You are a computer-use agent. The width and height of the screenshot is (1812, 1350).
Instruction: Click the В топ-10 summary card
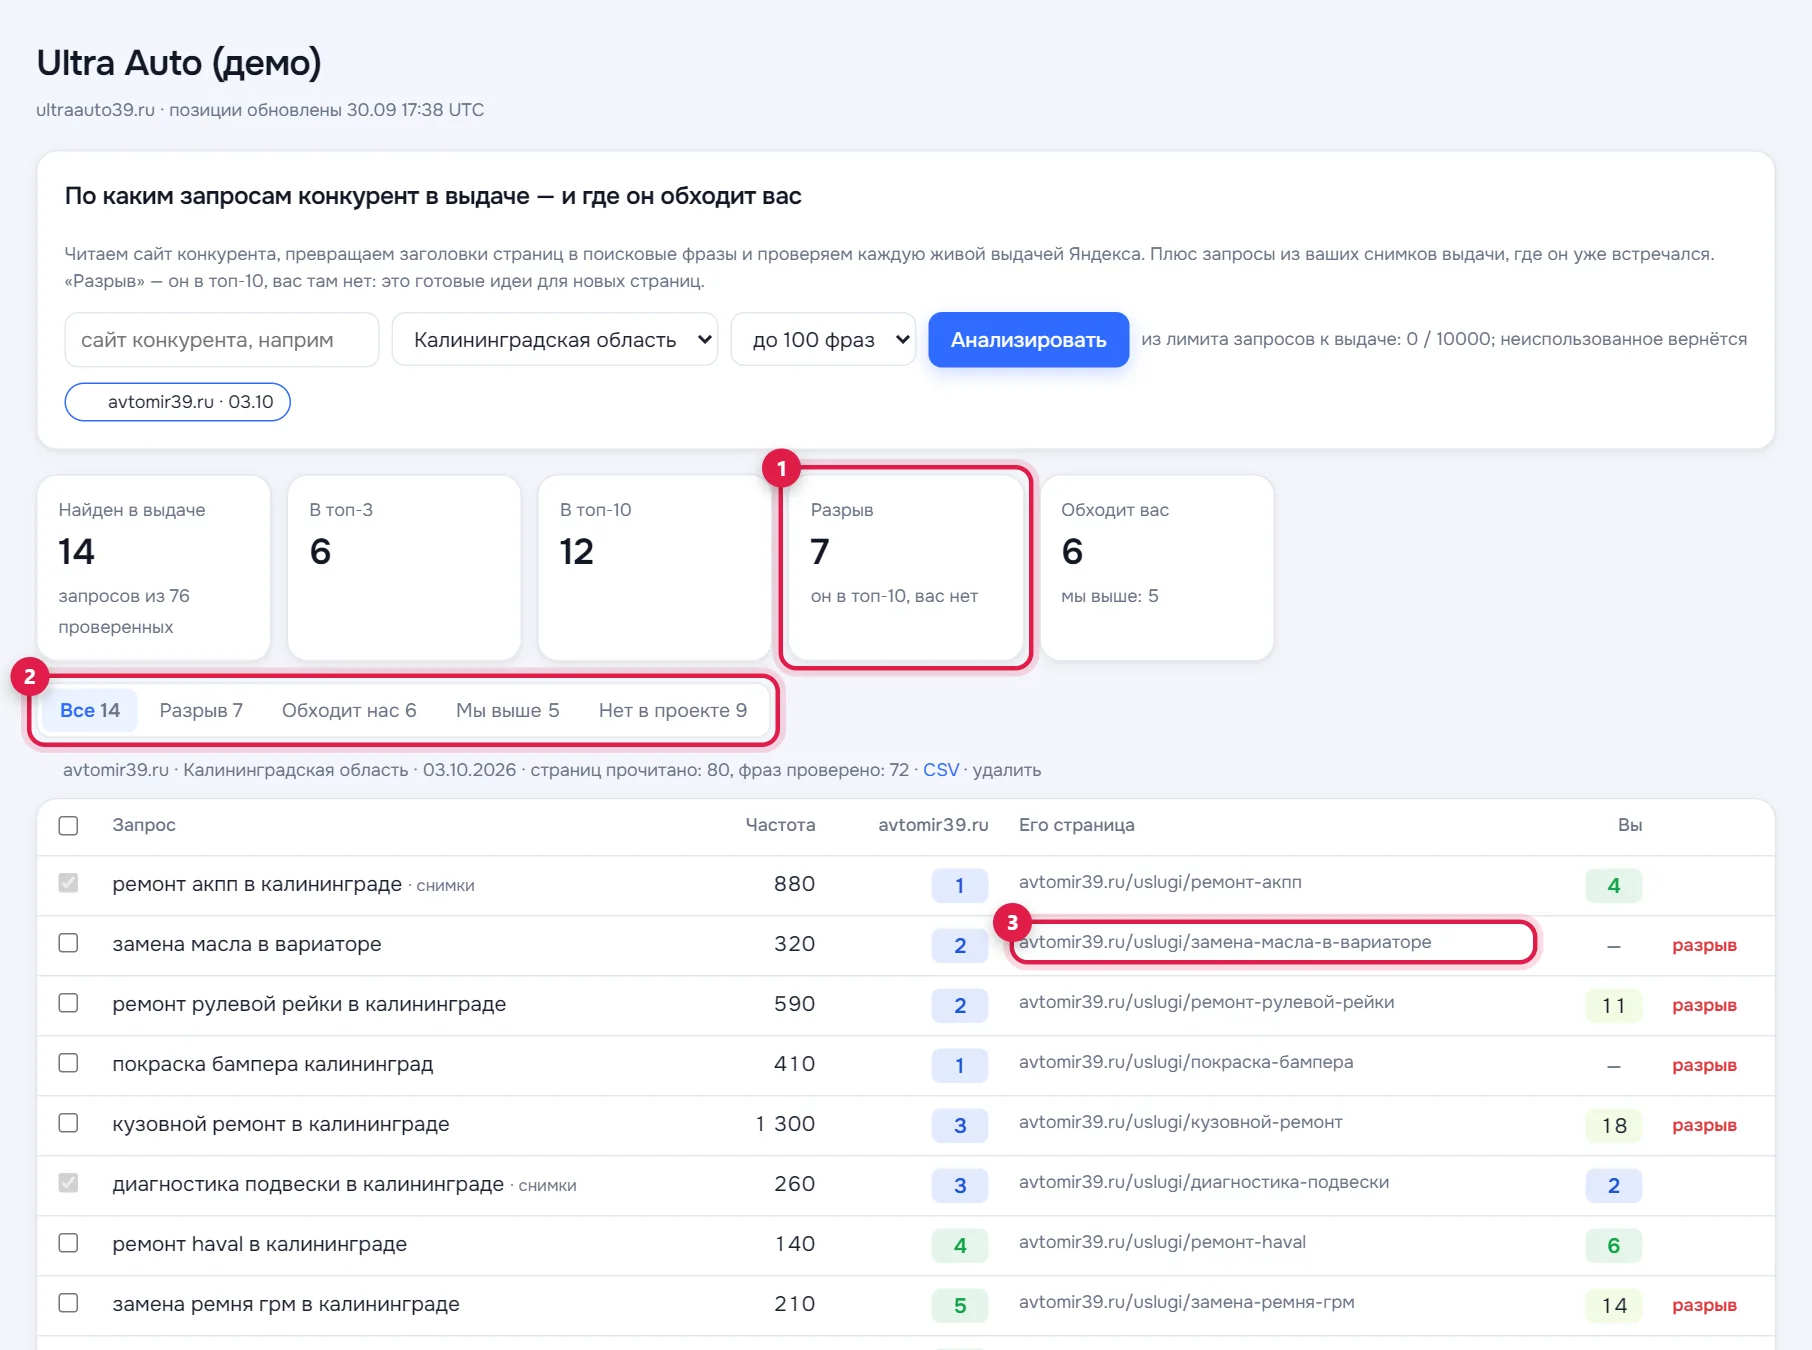[x=655, y=567]
